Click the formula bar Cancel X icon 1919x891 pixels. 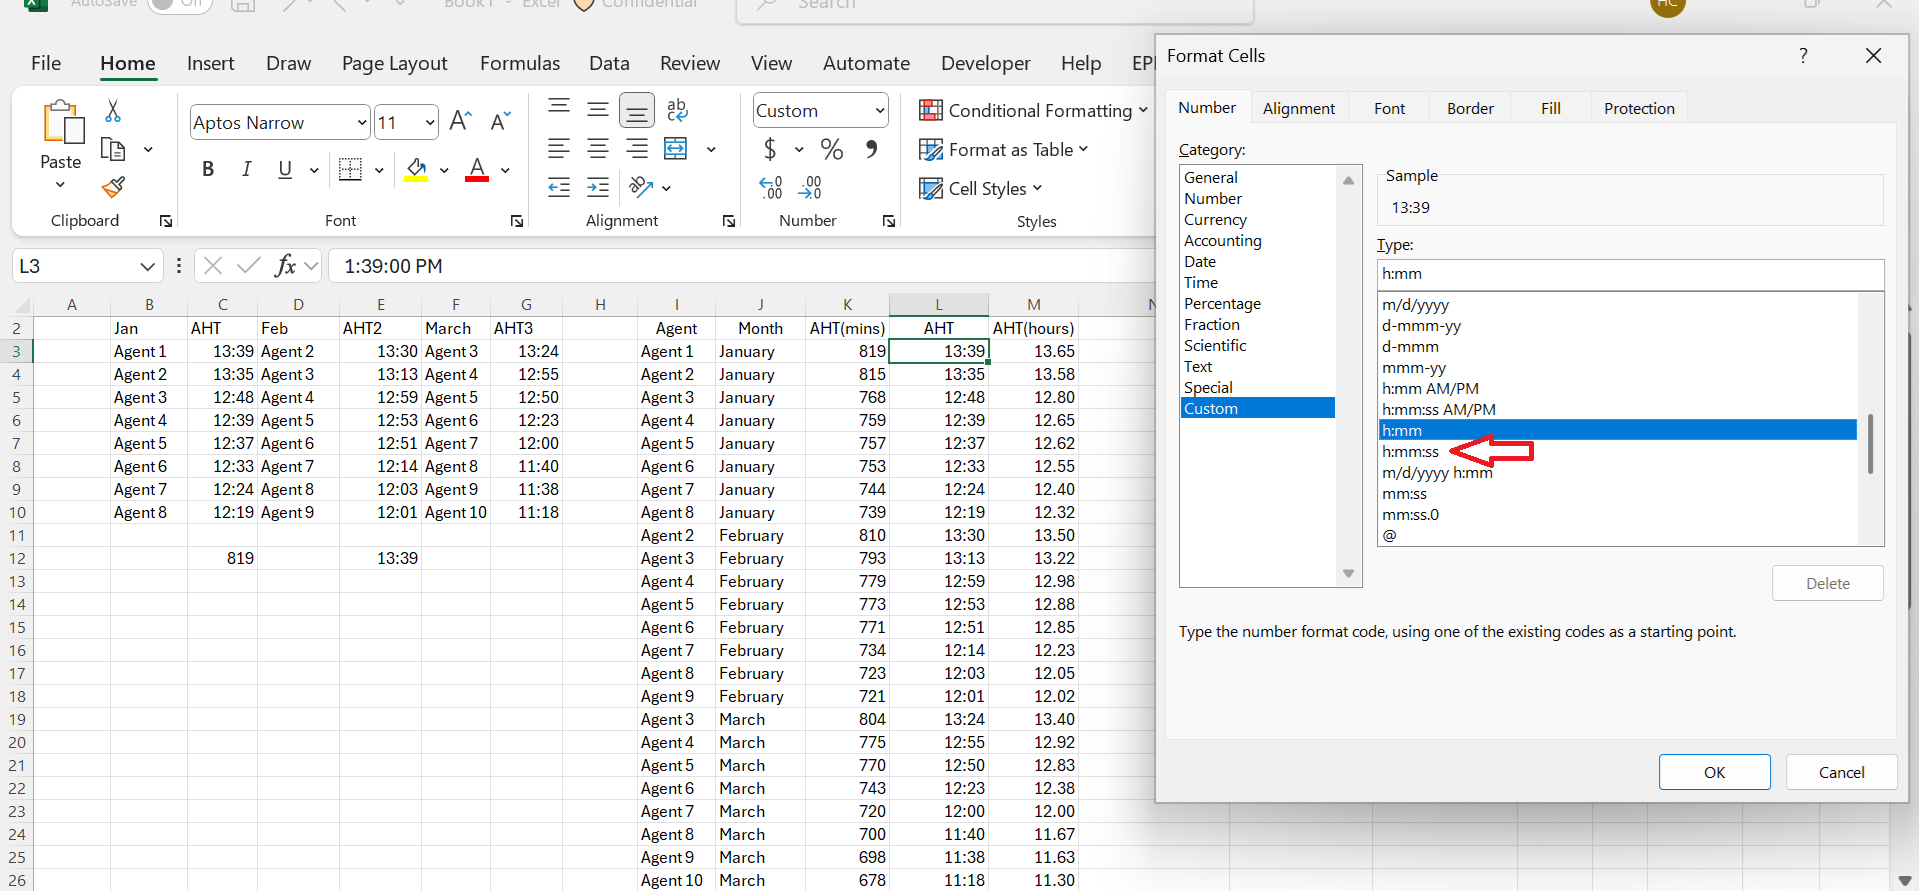(x=212, y=265)
